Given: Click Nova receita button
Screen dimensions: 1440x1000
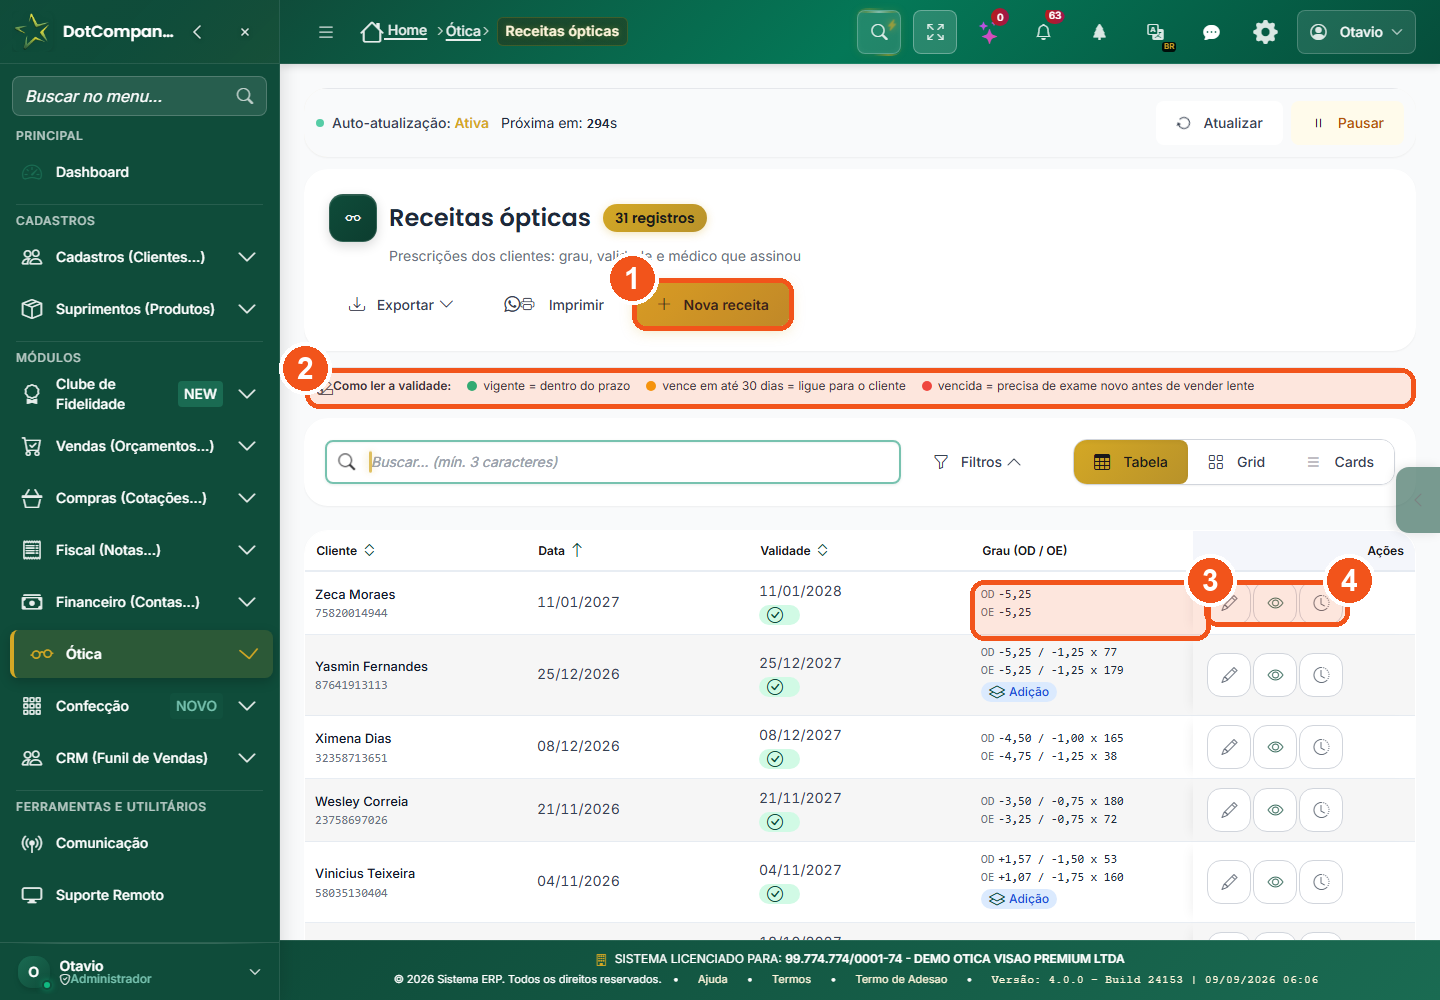Looking at the screenshot, I should pos(713,305).
